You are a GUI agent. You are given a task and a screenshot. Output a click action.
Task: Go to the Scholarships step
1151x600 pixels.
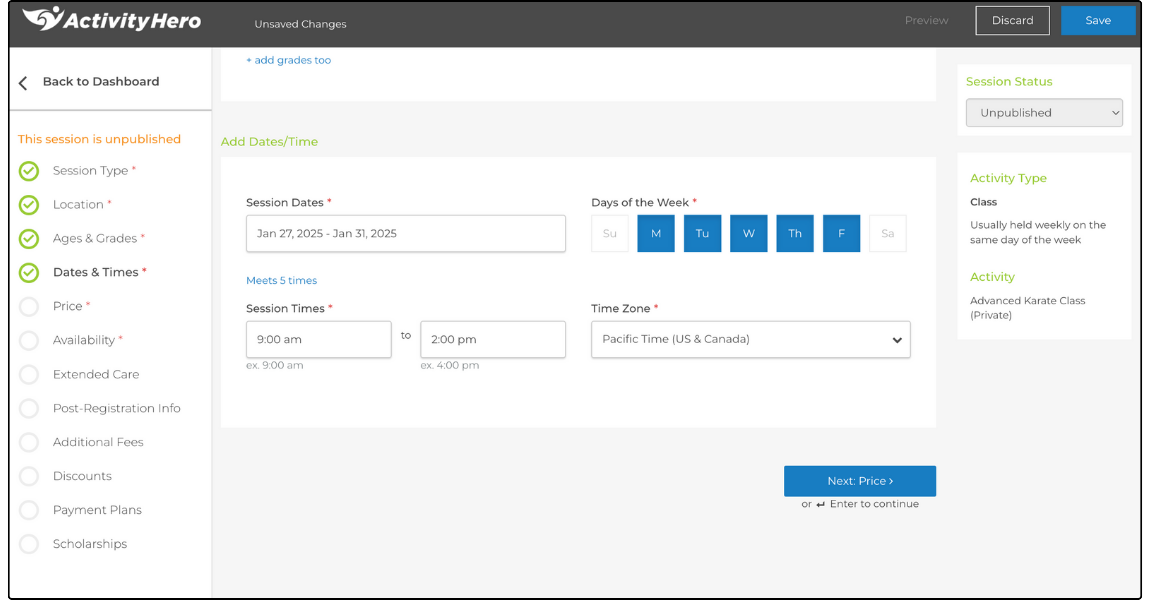(90, 543)
